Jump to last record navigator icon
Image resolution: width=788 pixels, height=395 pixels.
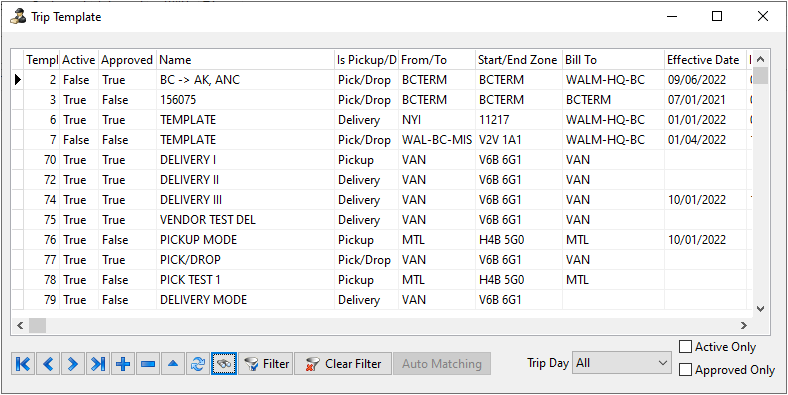[98, 364]
